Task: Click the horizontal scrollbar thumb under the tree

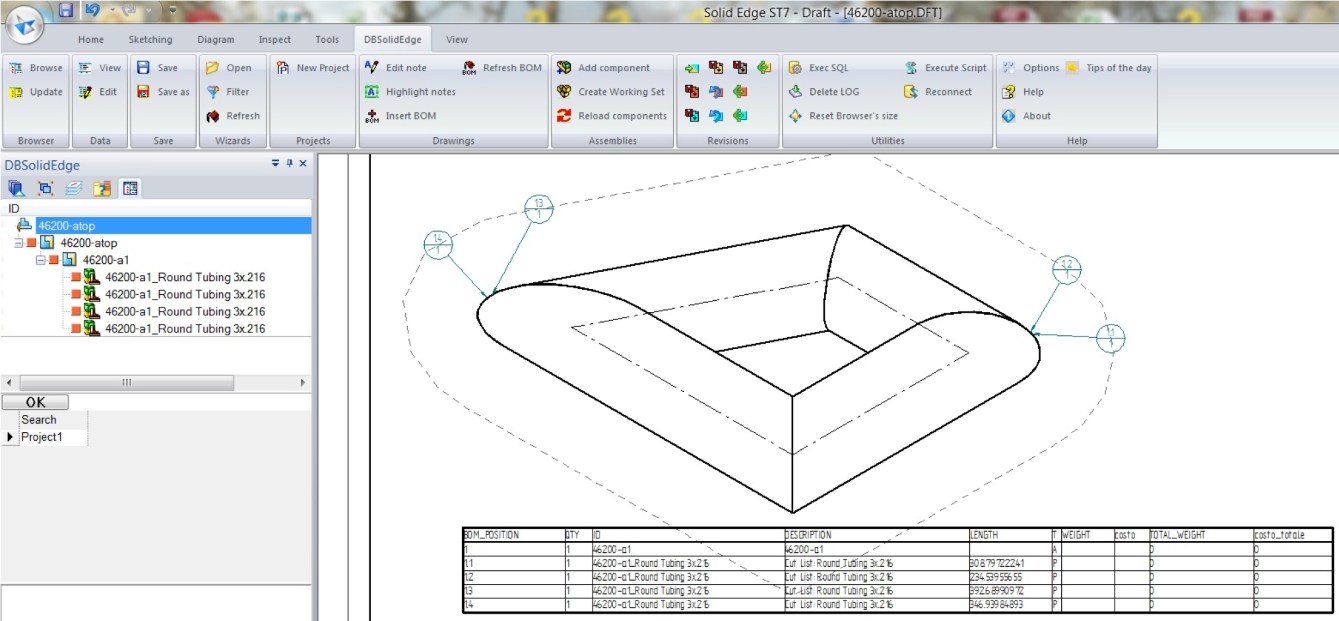Action: (x=127, y=383)
